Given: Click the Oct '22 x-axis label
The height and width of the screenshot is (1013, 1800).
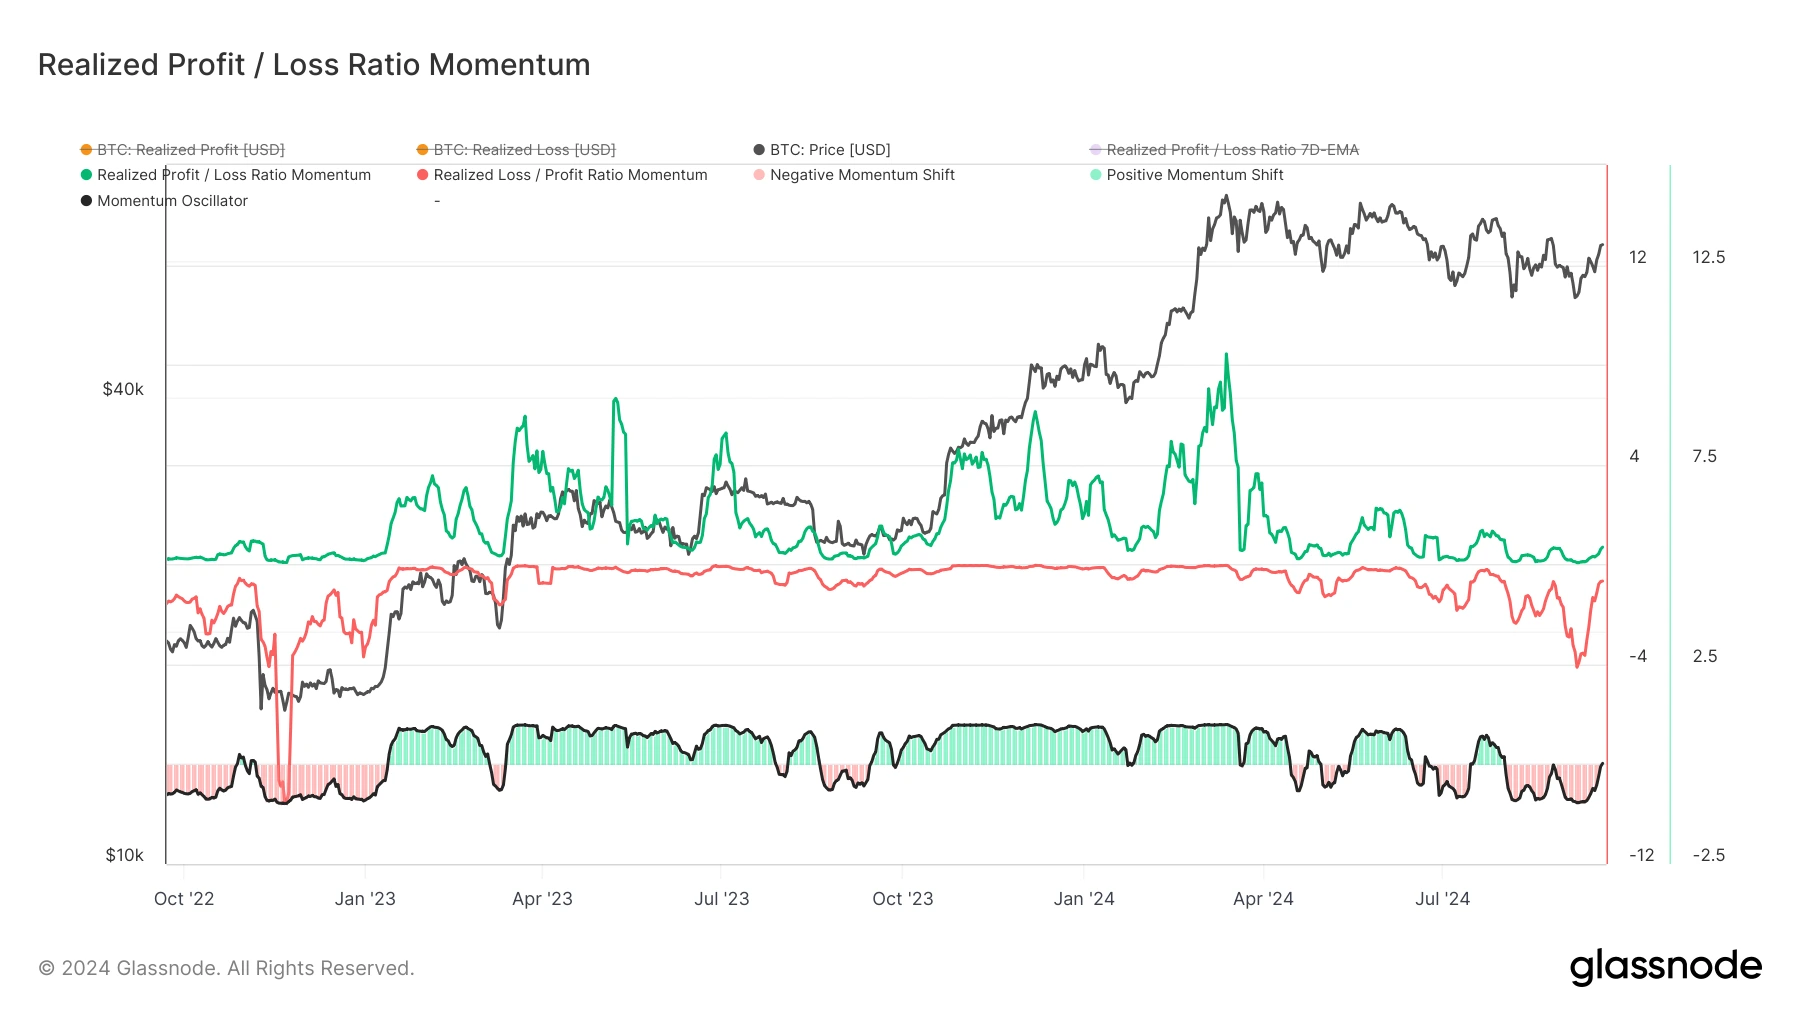Looking at the screenshot, I should pyautogui.click(x=184, y=899).
